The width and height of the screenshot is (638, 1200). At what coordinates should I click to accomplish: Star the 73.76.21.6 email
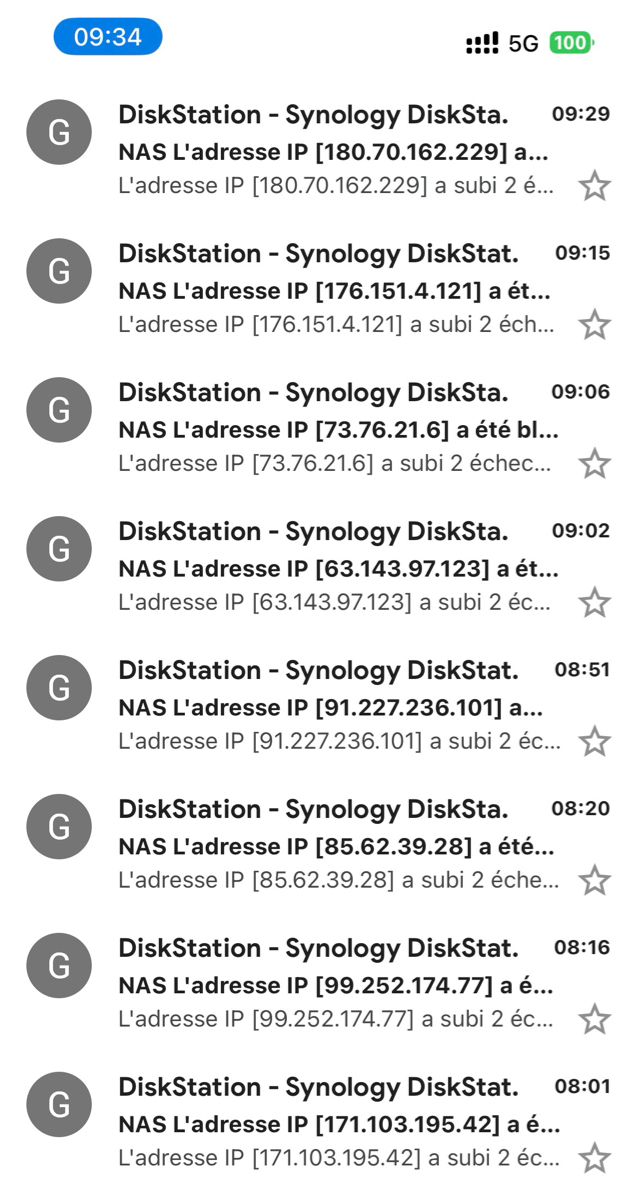pyautogui.click(x=595, y=464)
